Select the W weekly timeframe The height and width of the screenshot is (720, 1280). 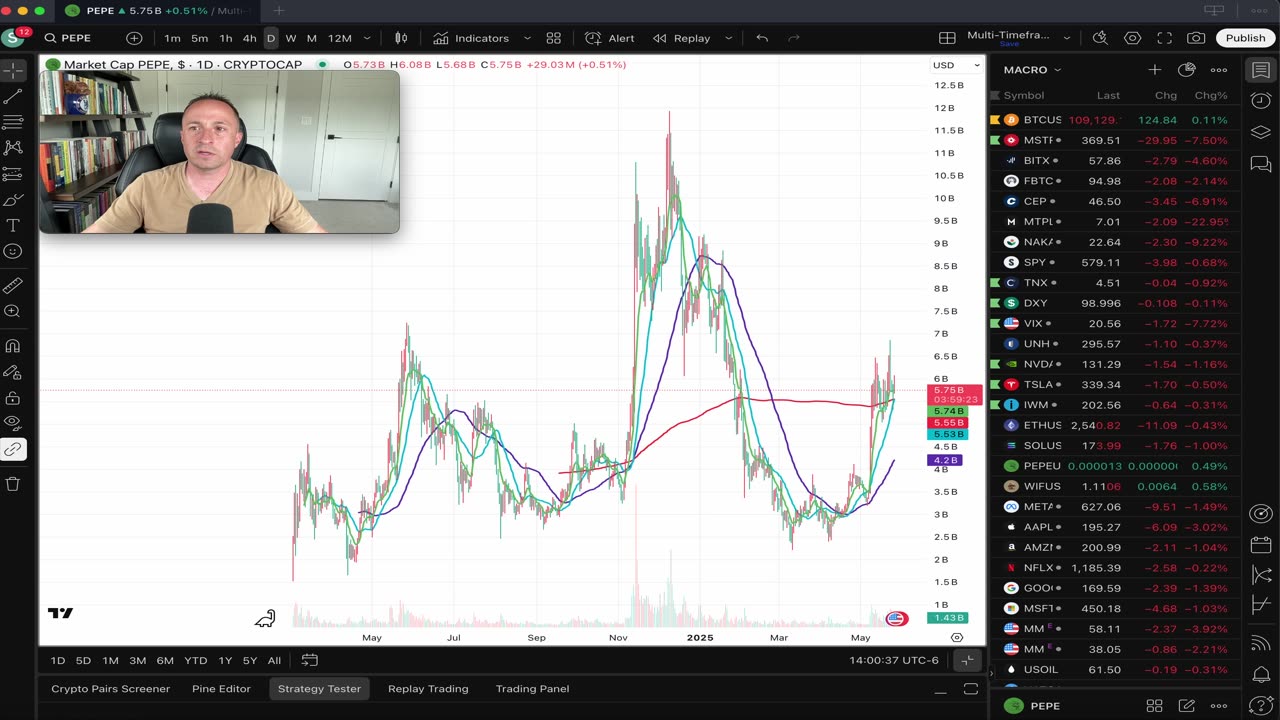point(291,38)
